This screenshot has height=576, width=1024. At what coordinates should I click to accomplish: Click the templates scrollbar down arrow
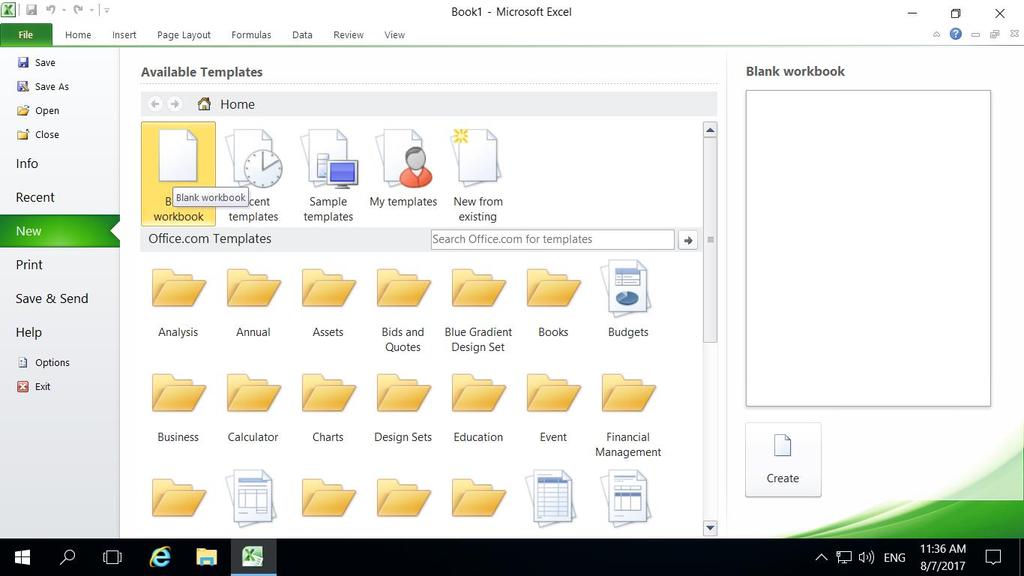pos(711,528)
